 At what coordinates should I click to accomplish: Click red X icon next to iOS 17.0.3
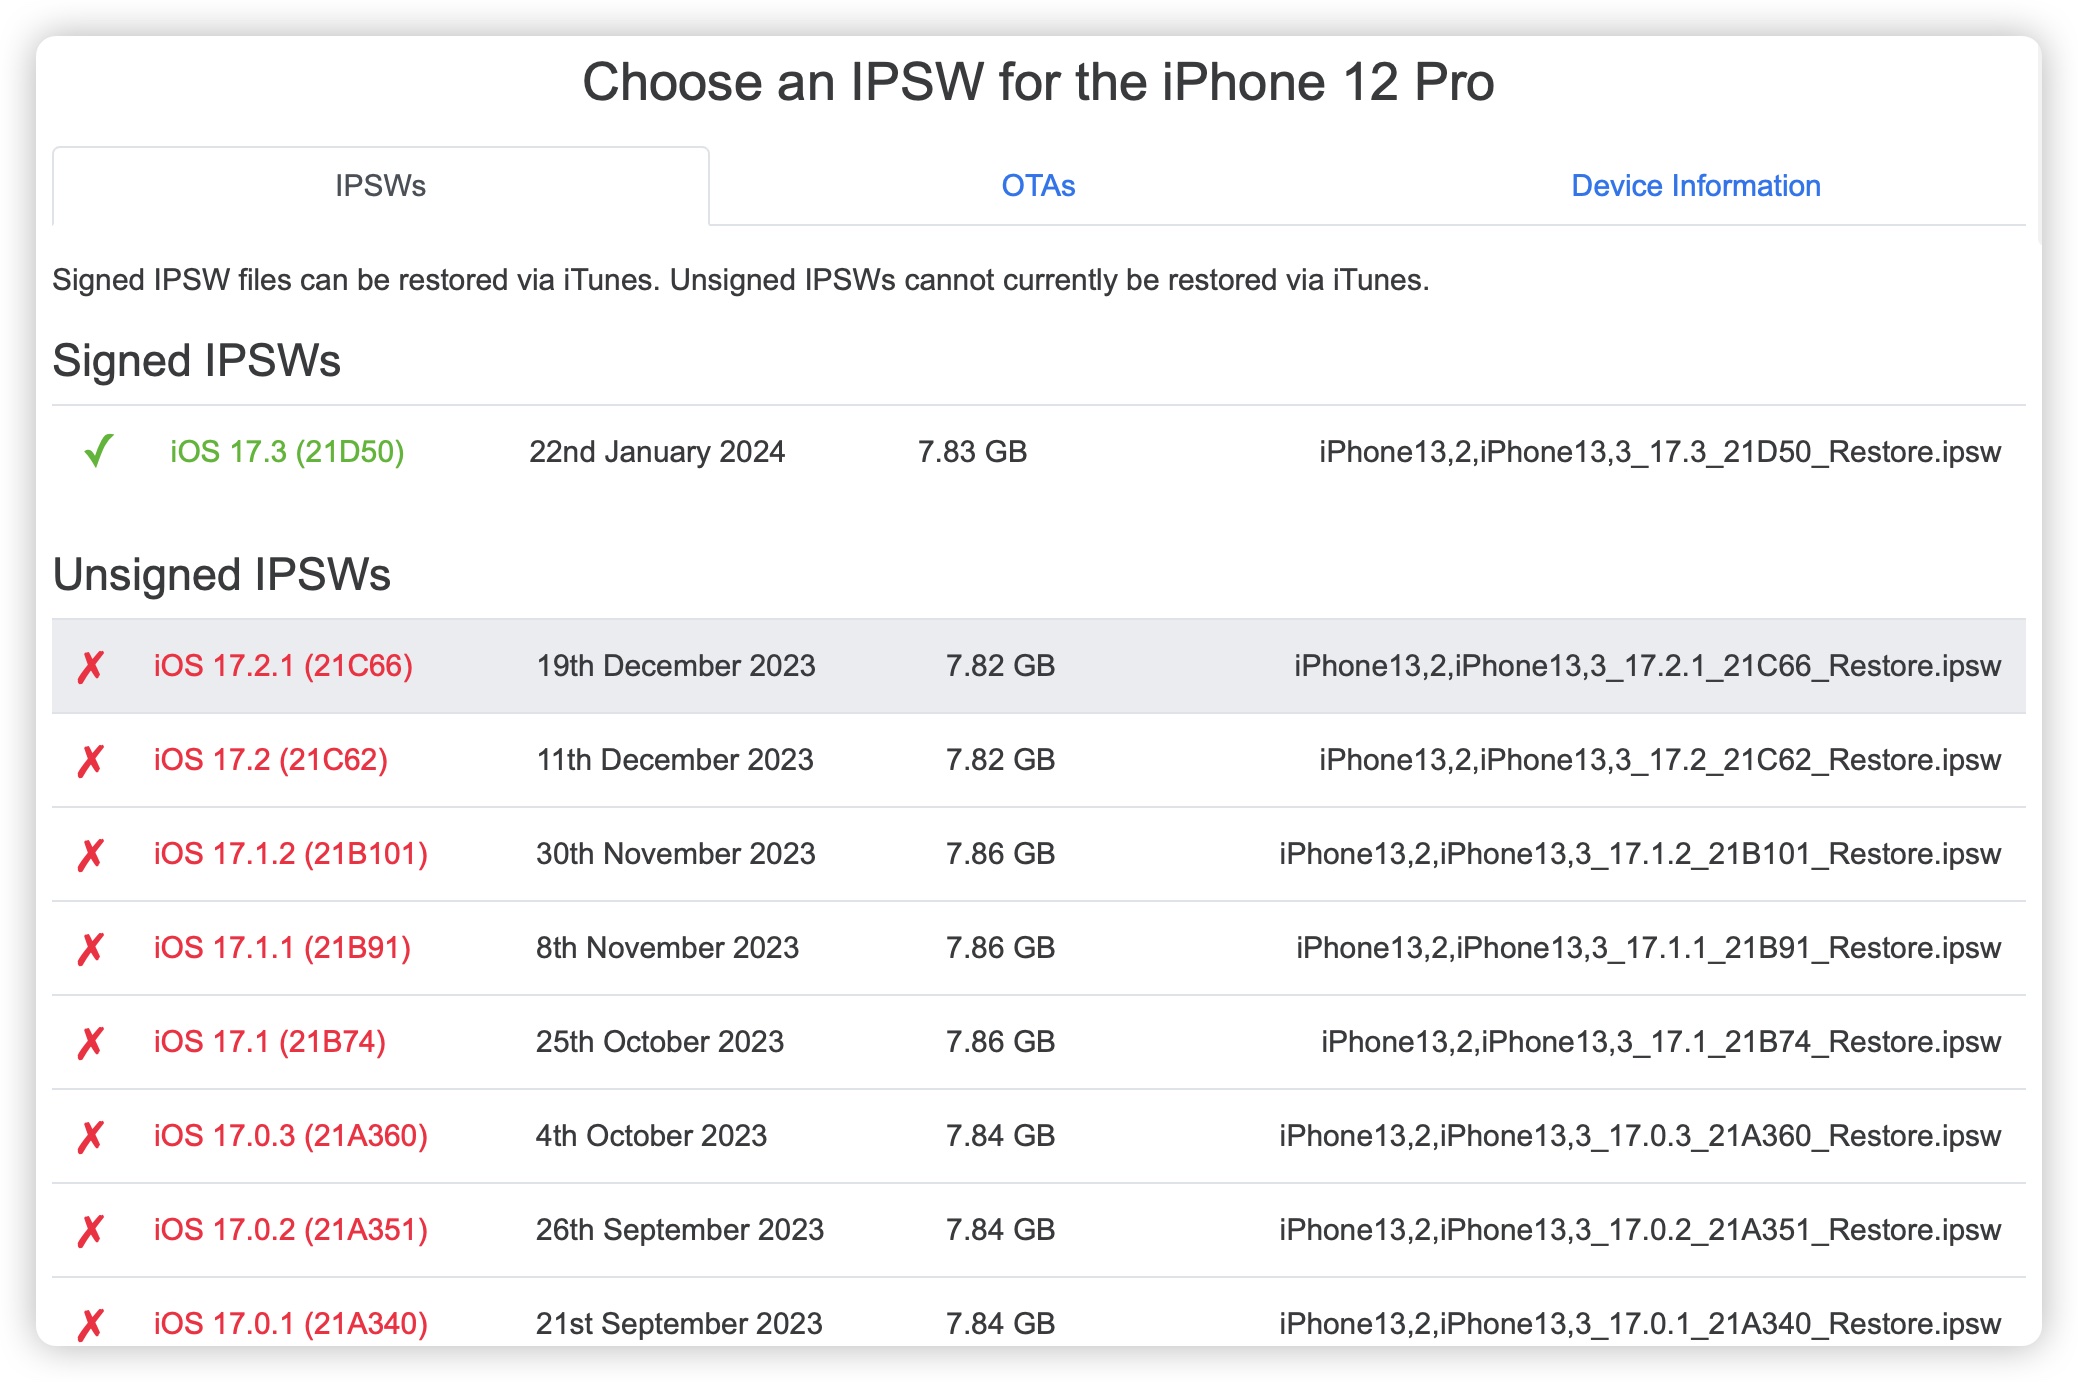pyautogui.click(x=91, y=1136)
